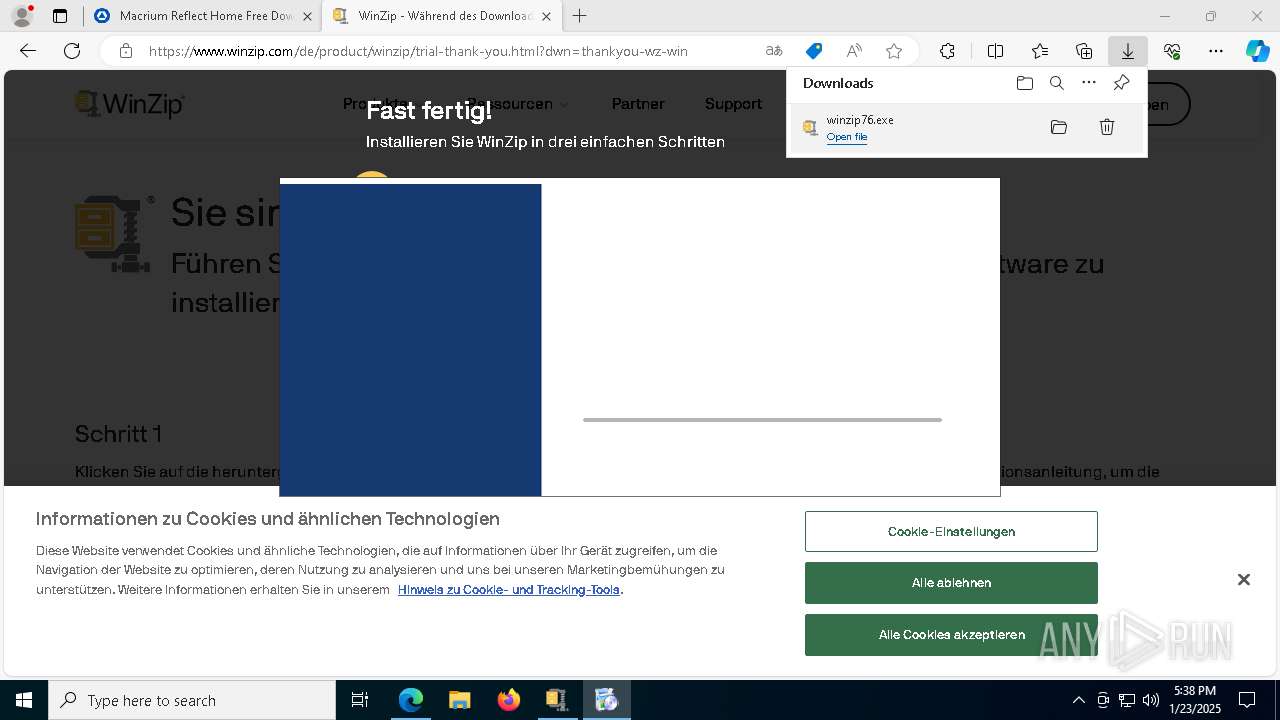Open Firefox from the taskbar

[x=509, y=700]
